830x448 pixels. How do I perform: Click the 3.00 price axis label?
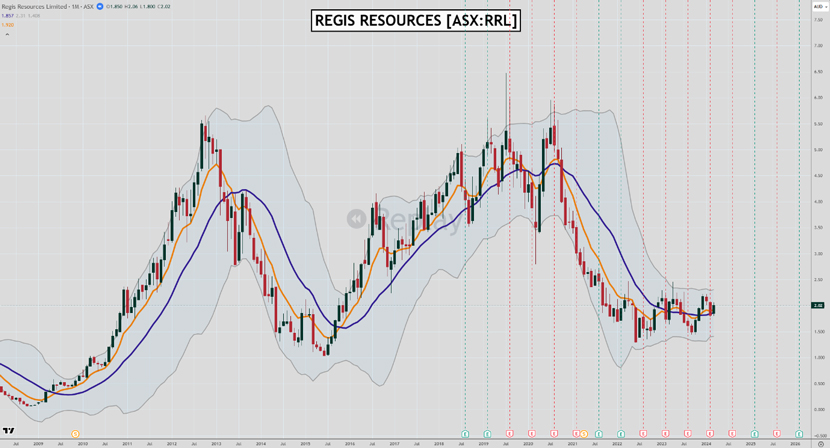(818, 254)
